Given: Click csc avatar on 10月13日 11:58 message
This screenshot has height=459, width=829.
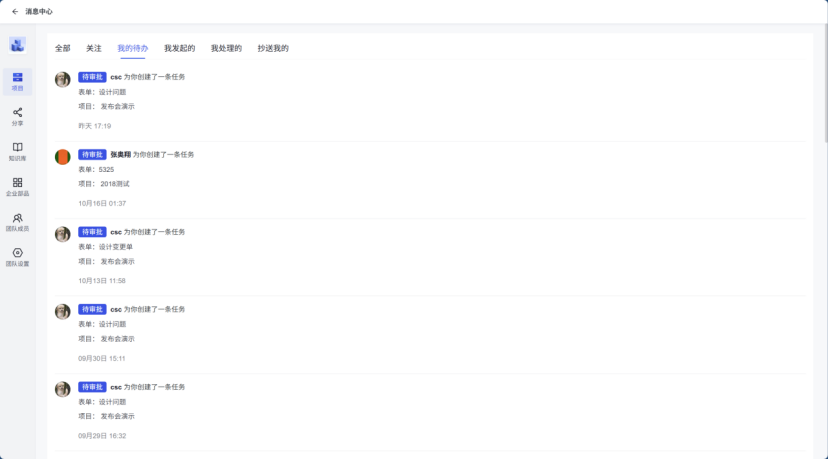Looking at the screenshot, I should point(62,234).
